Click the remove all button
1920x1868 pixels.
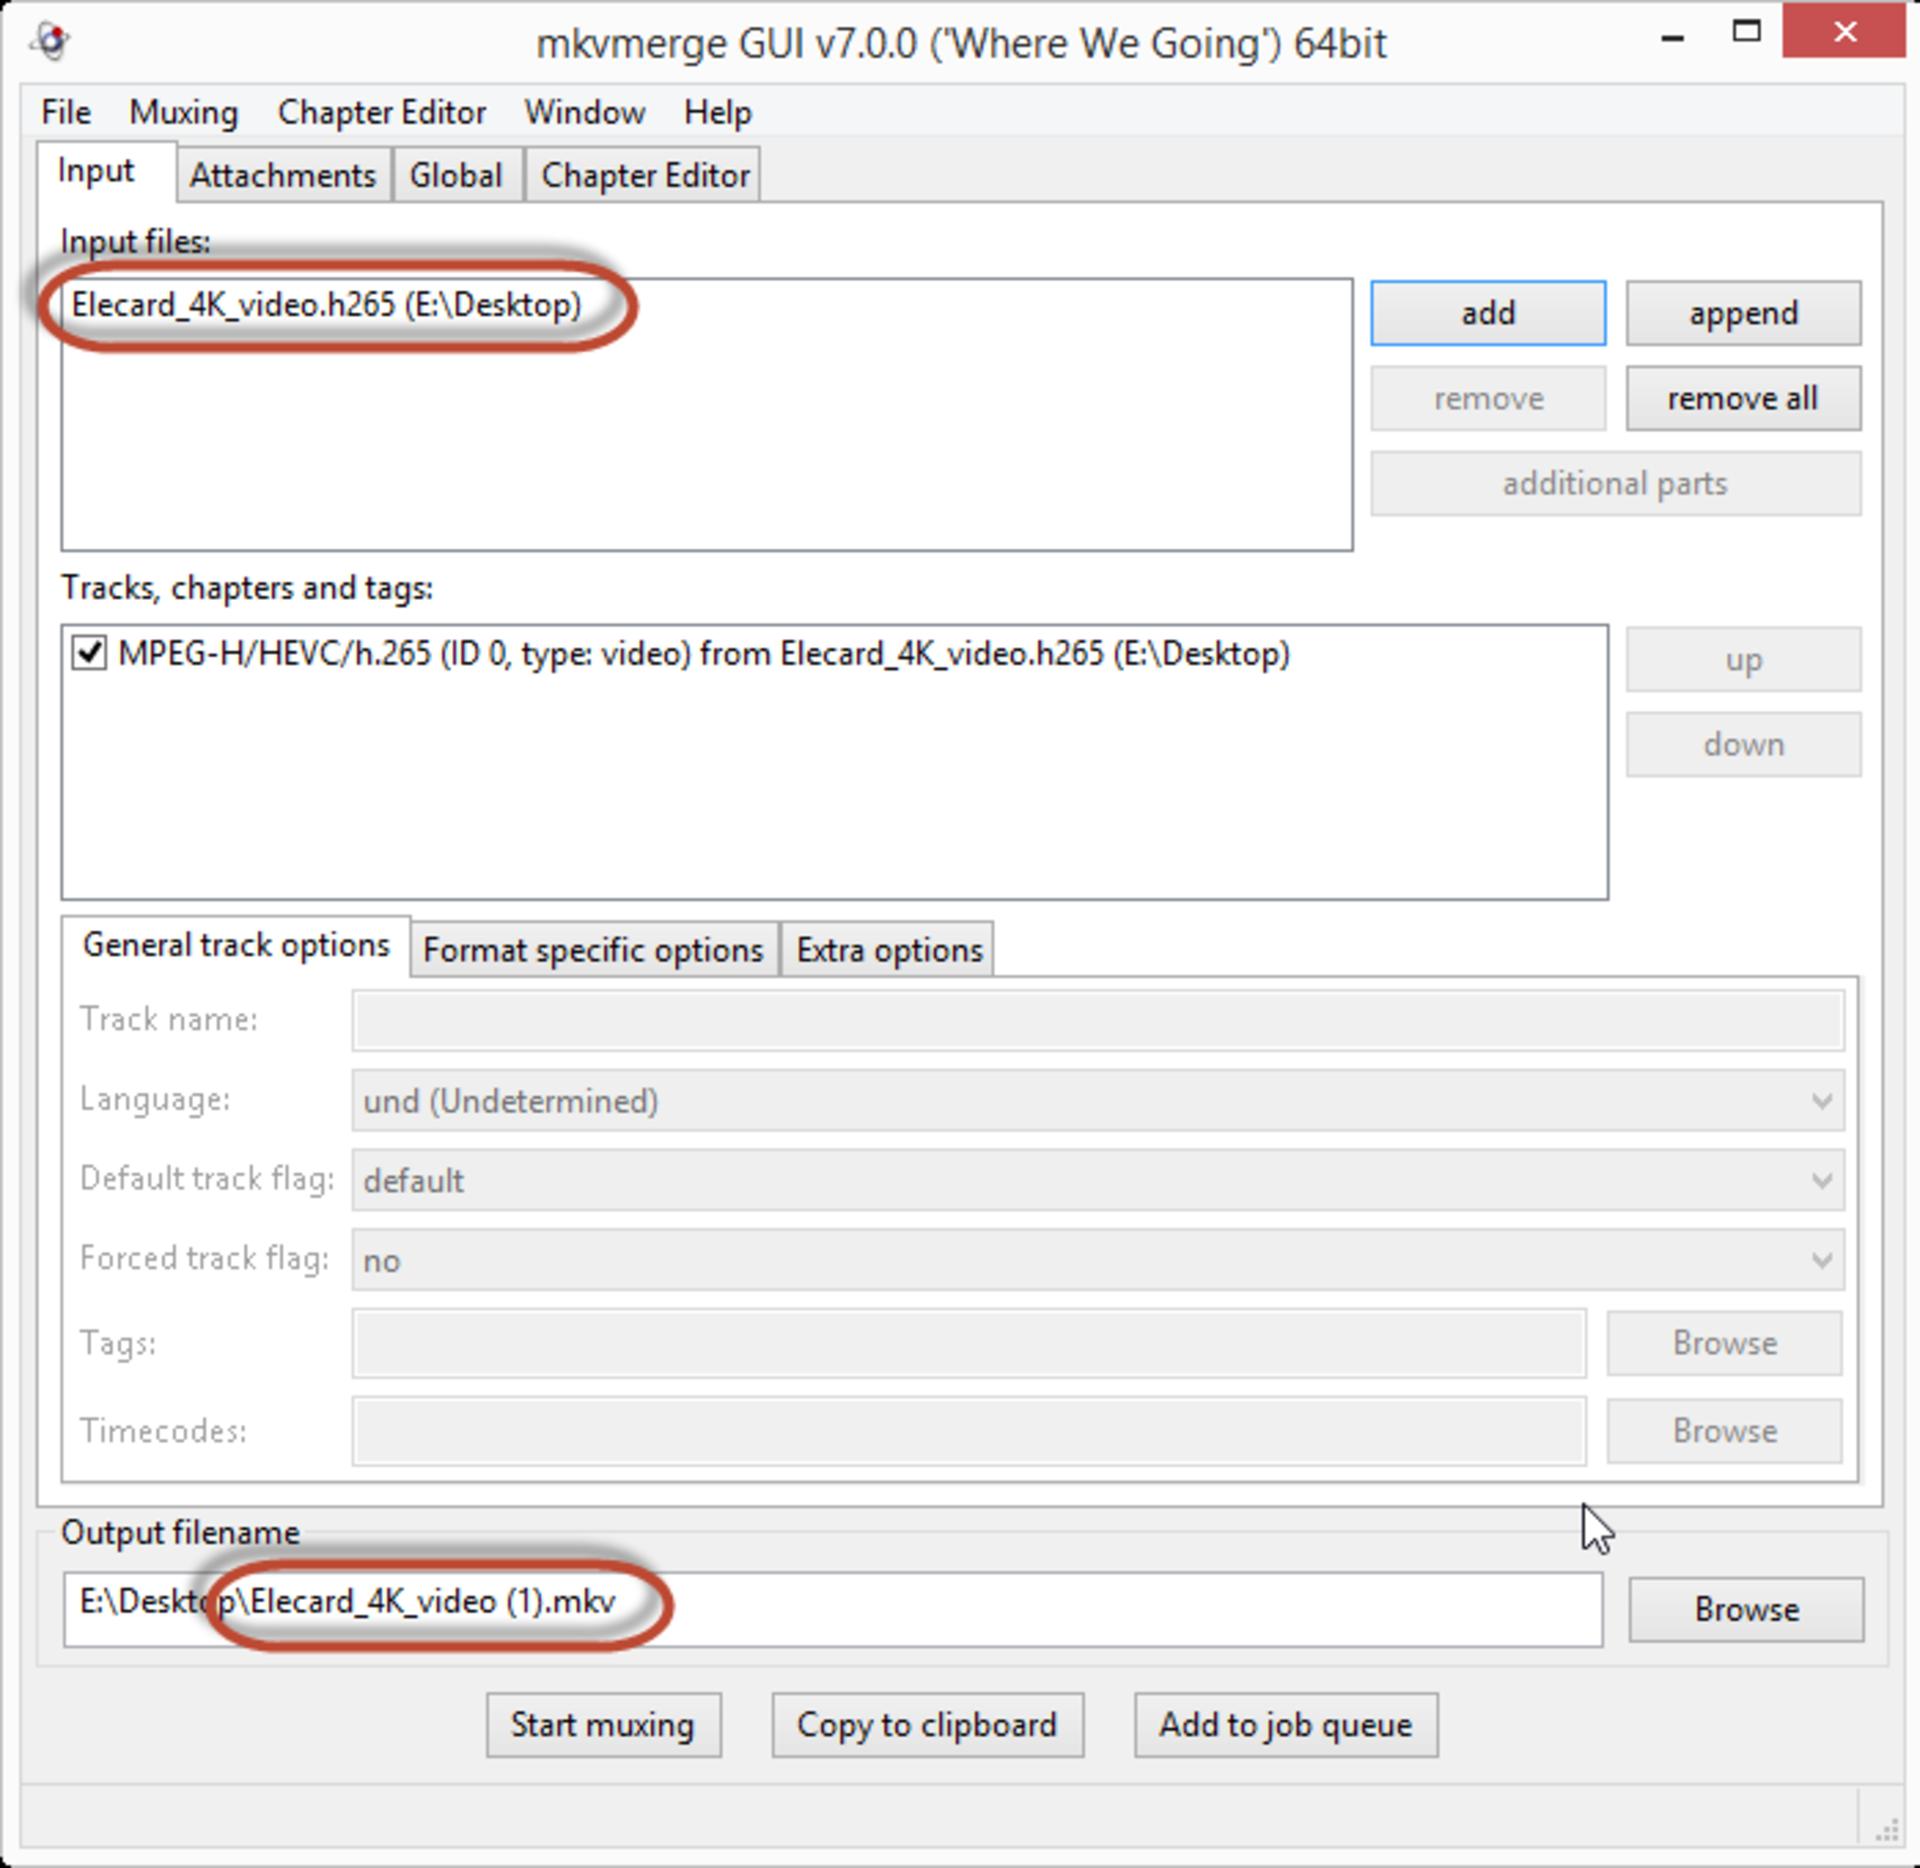[x=1743, y=398]
